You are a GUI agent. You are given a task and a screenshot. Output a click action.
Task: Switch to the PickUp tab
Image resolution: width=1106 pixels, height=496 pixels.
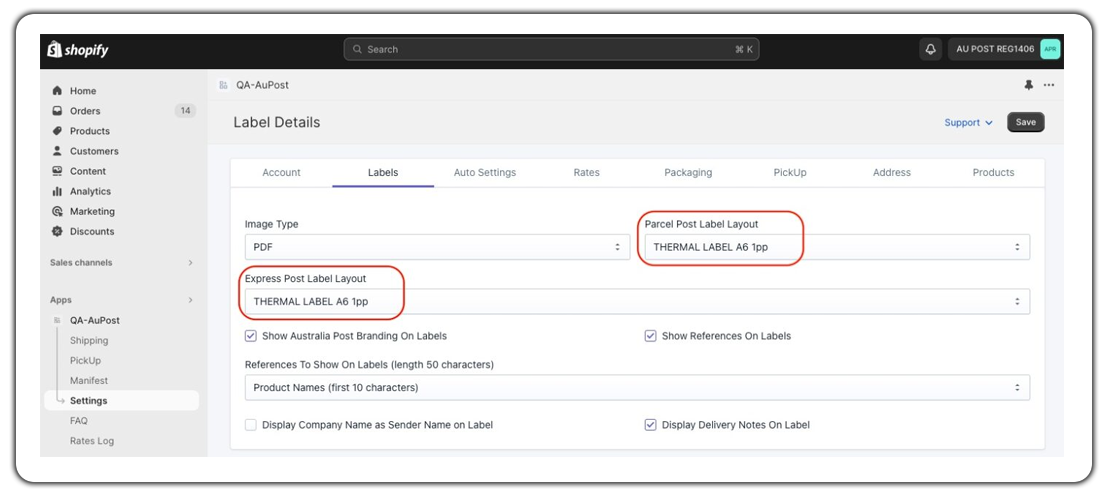pos(790,172)
